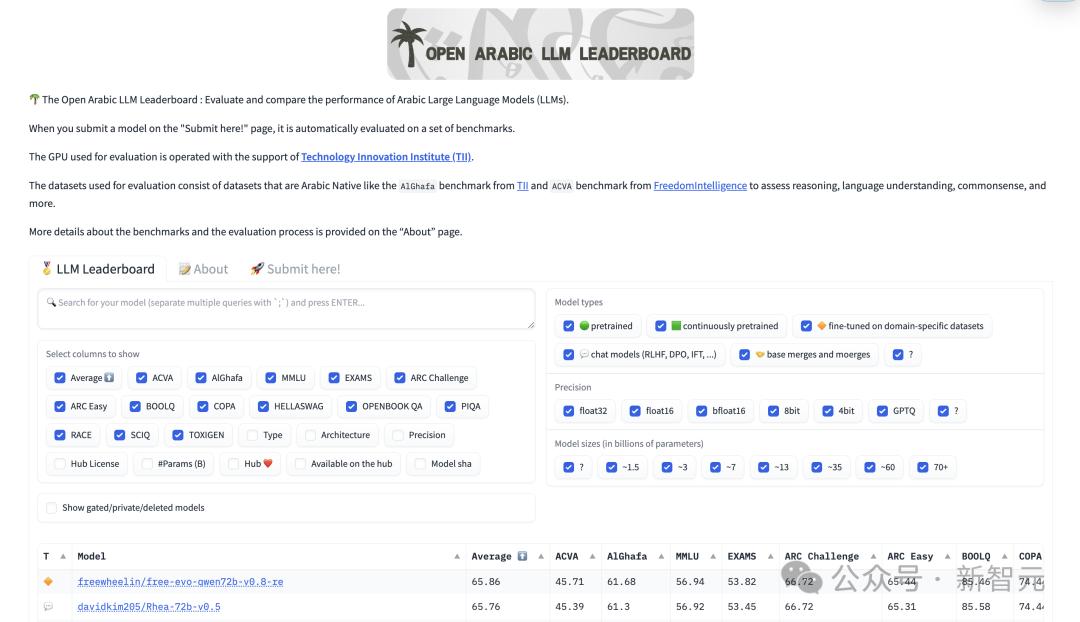1080x622 pixels.
Task: Switch to the About tab
Action: (x=203, y=269)
